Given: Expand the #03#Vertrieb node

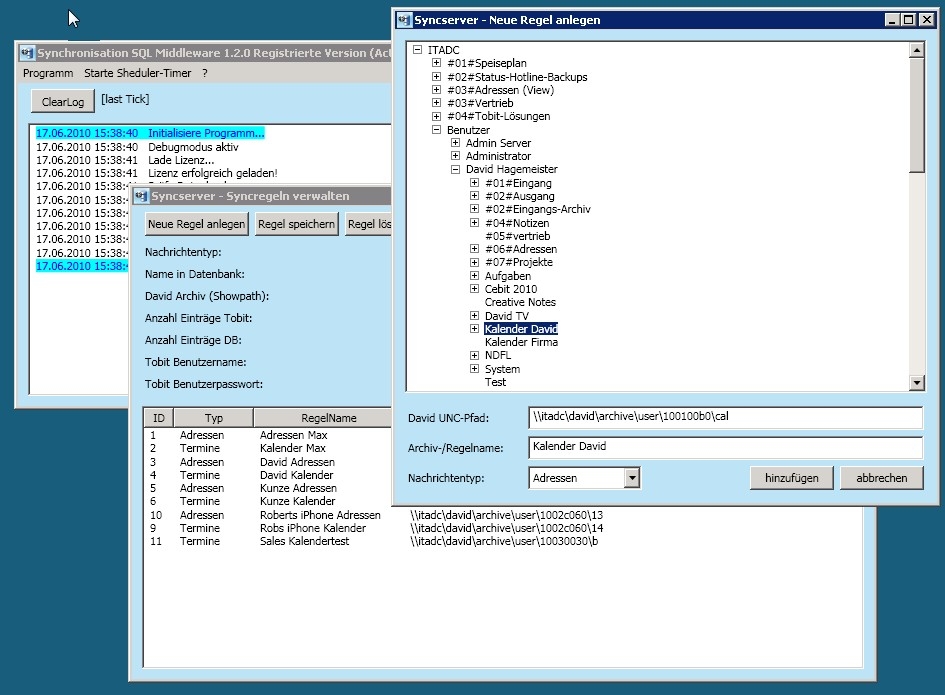Looking at the screenshot, I should coord(436,103).
